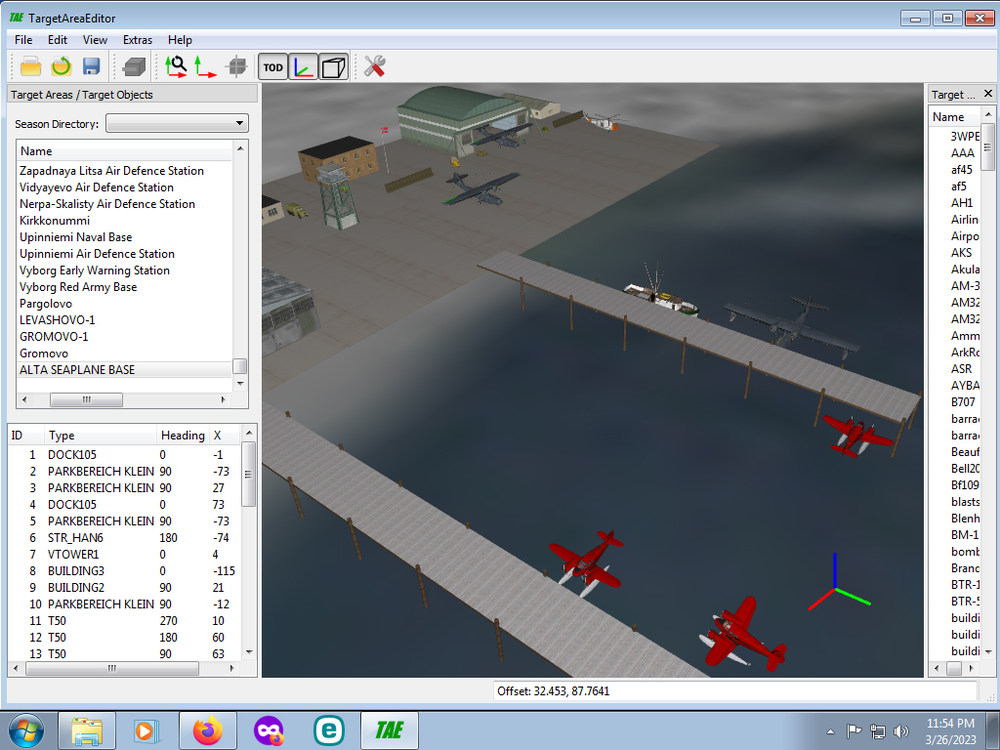This screenshot has height=750, width=1000.
Task: Click the volume speaker tray icon
Action: [901, 731]
